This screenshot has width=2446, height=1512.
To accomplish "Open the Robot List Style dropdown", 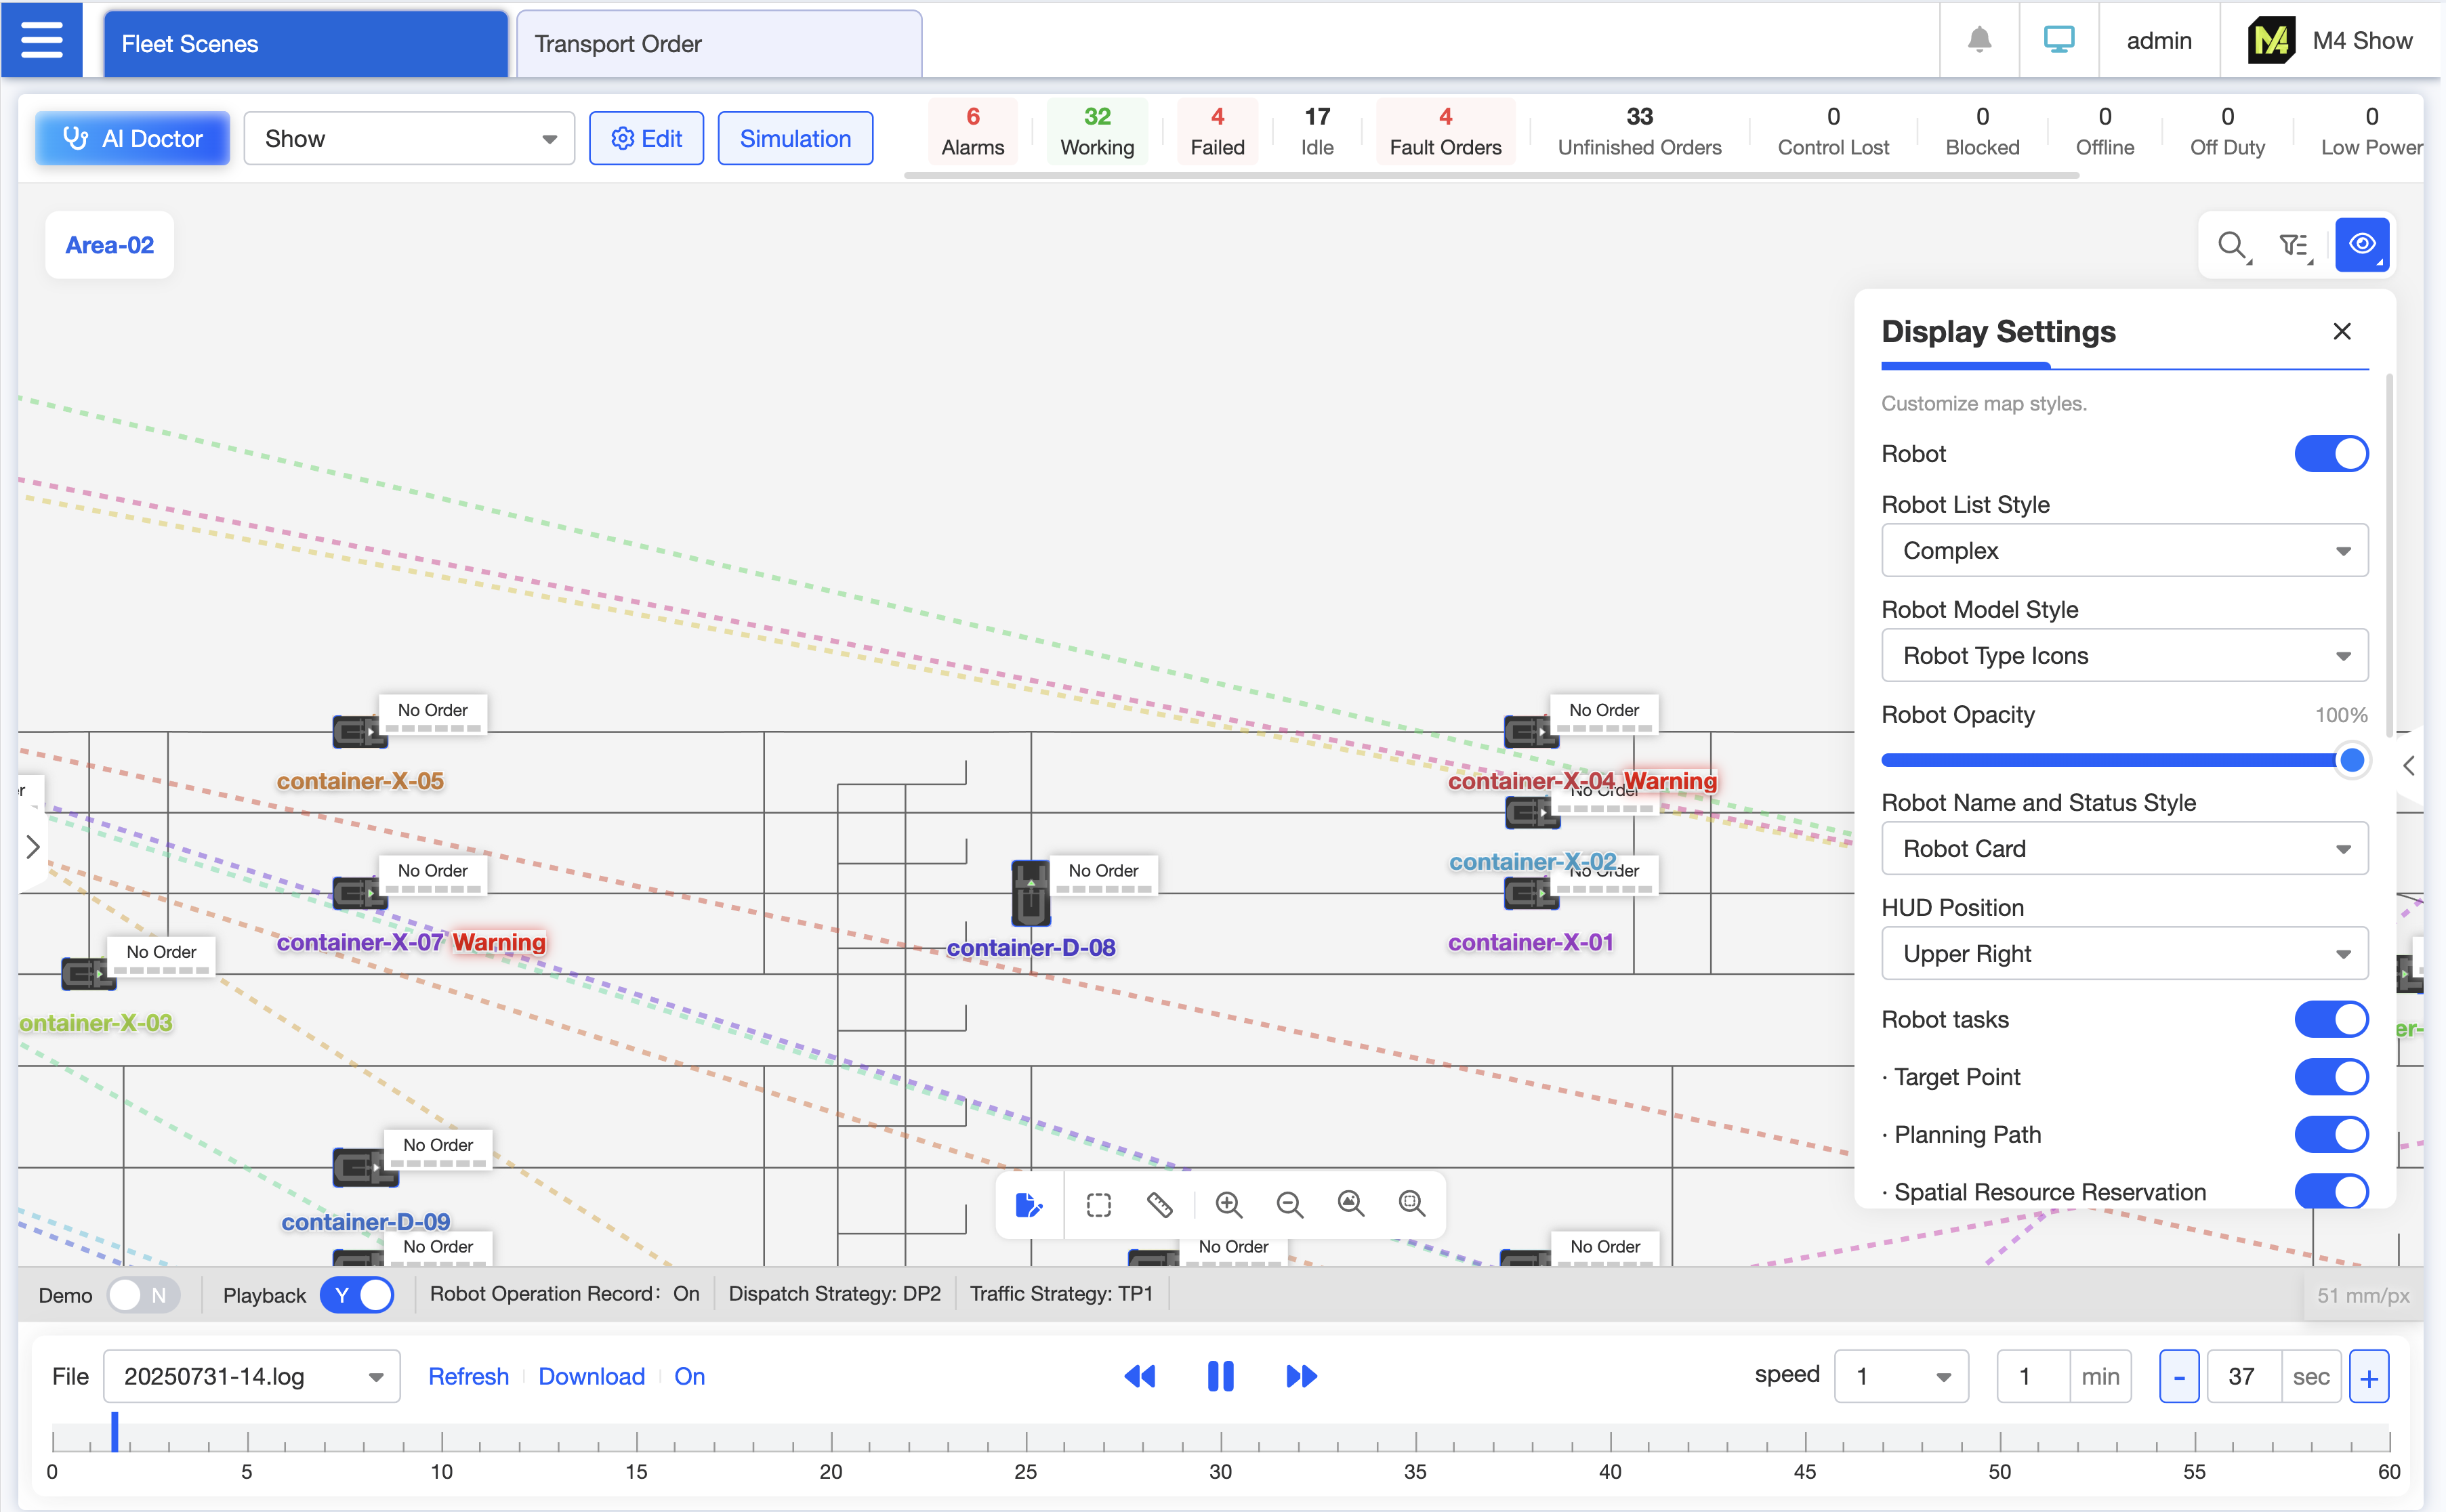I will coord(2124,551).
